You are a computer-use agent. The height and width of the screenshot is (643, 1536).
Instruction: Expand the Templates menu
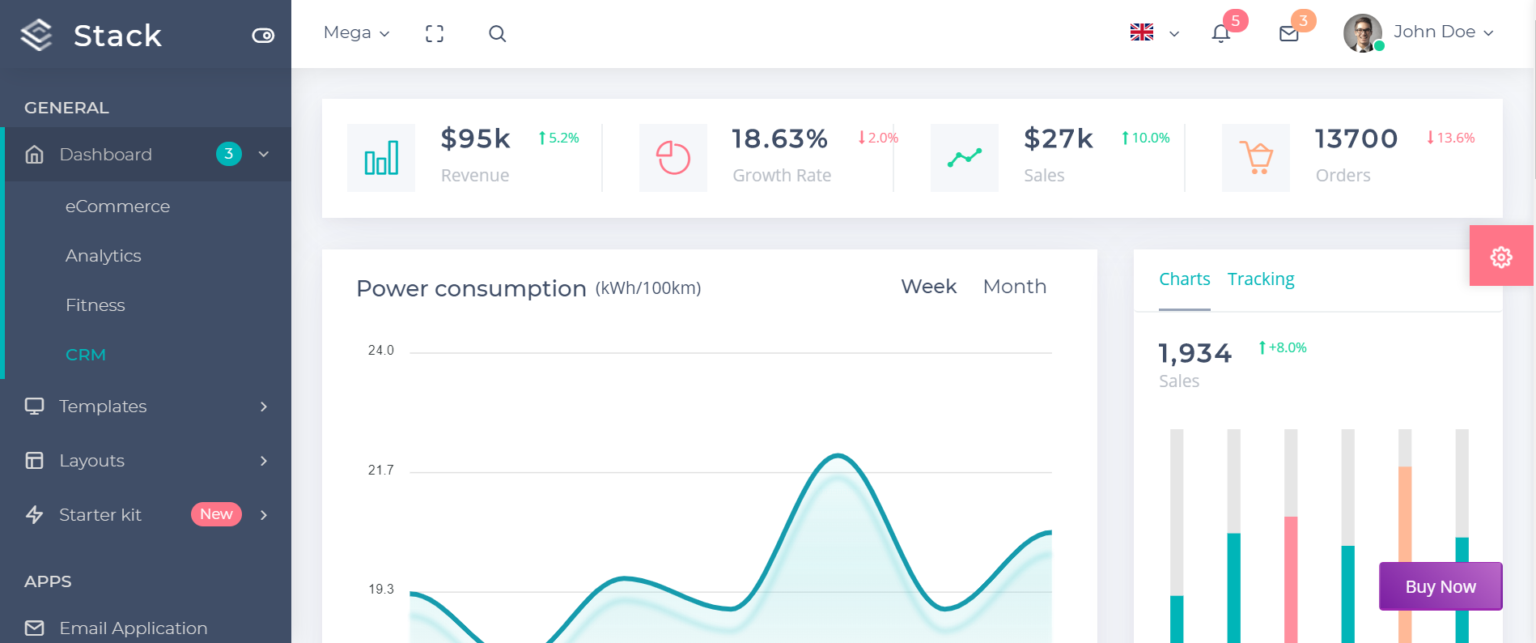(105, 406)
